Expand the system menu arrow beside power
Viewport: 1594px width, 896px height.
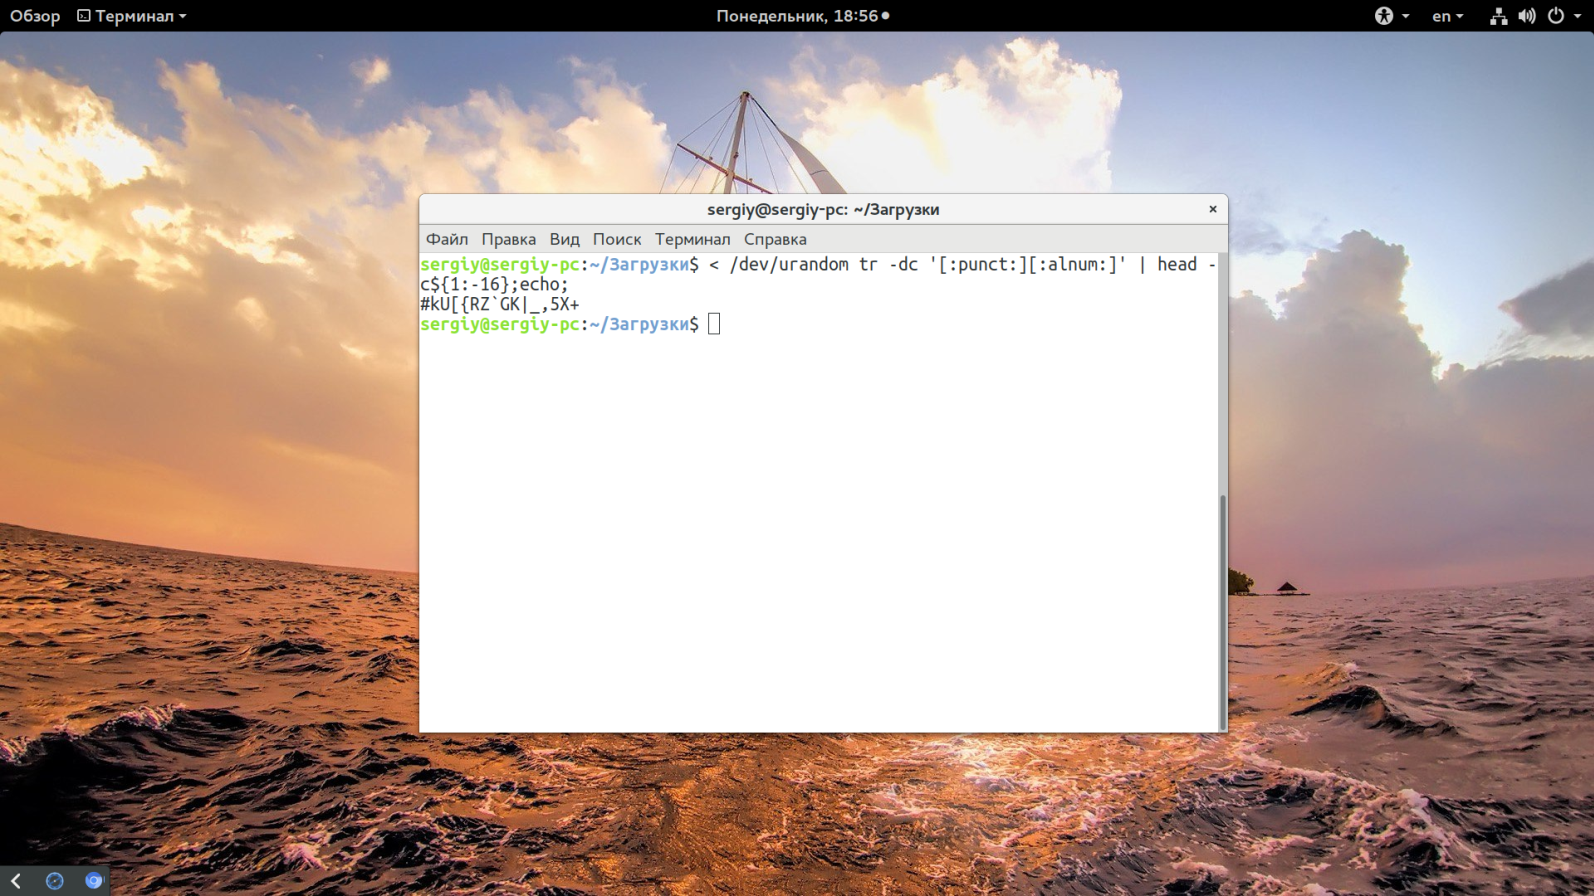pyautogui.click(x=1578, y=17)
